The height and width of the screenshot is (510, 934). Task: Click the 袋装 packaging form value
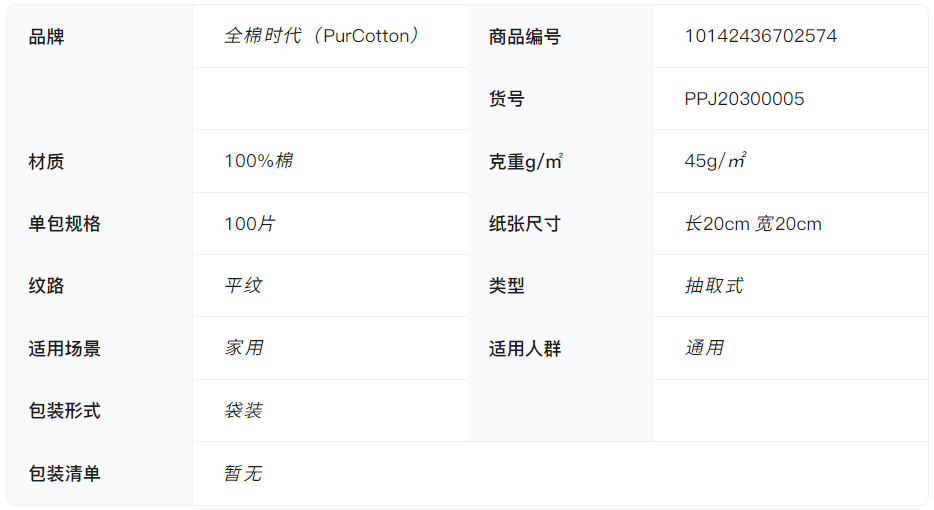click(x=243, y=411)
